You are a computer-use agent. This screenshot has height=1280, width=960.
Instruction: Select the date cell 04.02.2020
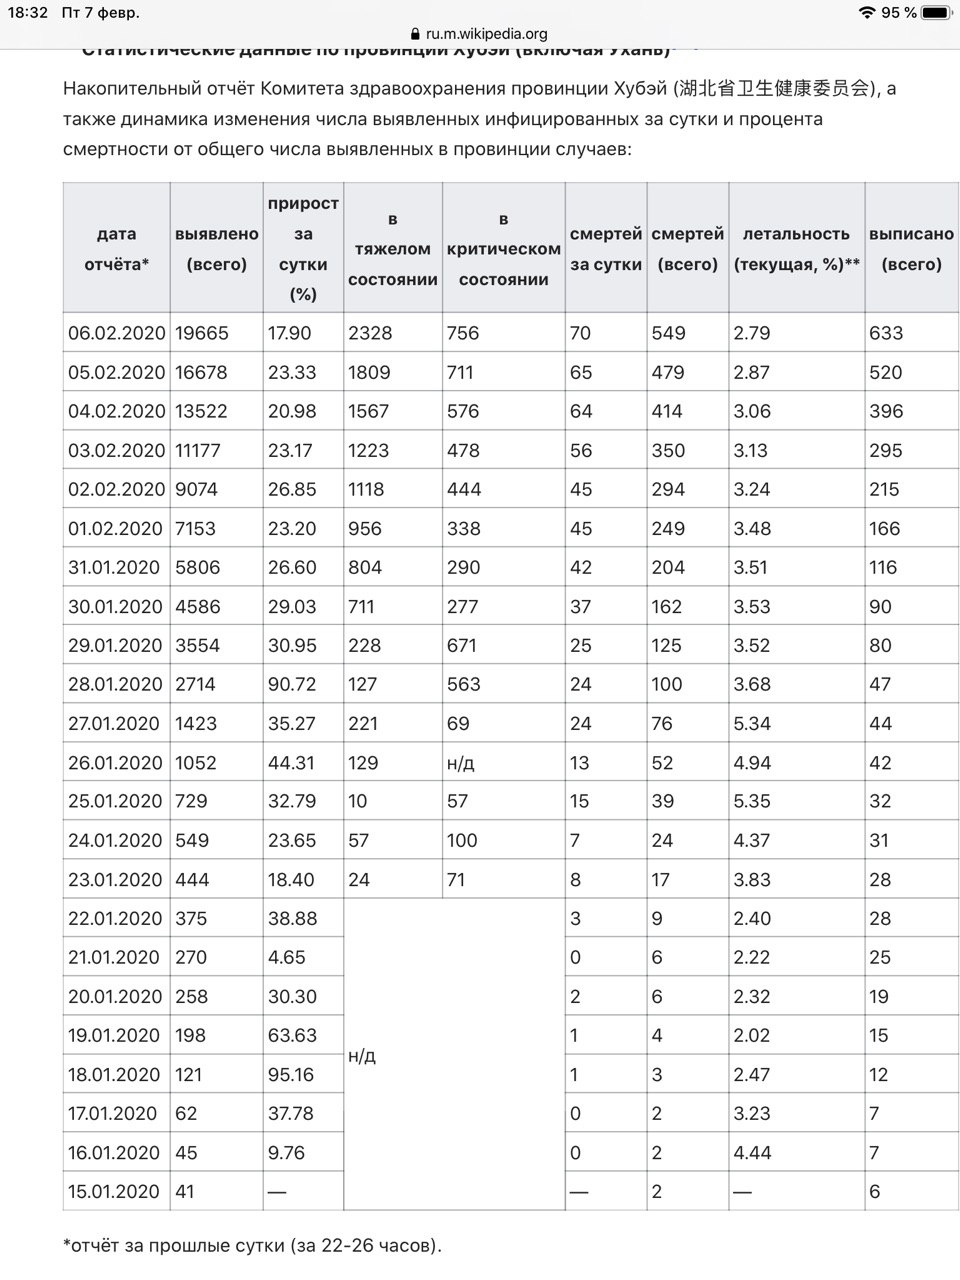(x=116, y=411)
